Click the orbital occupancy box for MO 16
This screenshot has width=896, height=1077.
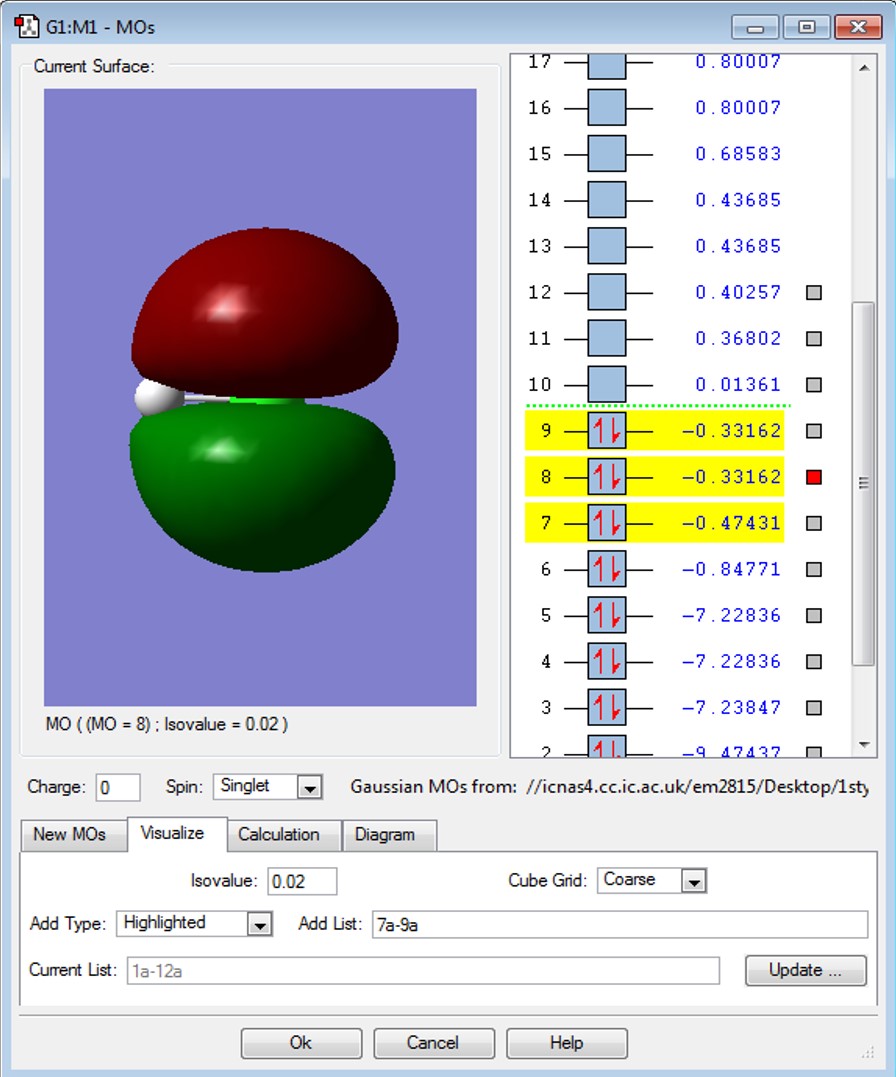click(607, 107)
